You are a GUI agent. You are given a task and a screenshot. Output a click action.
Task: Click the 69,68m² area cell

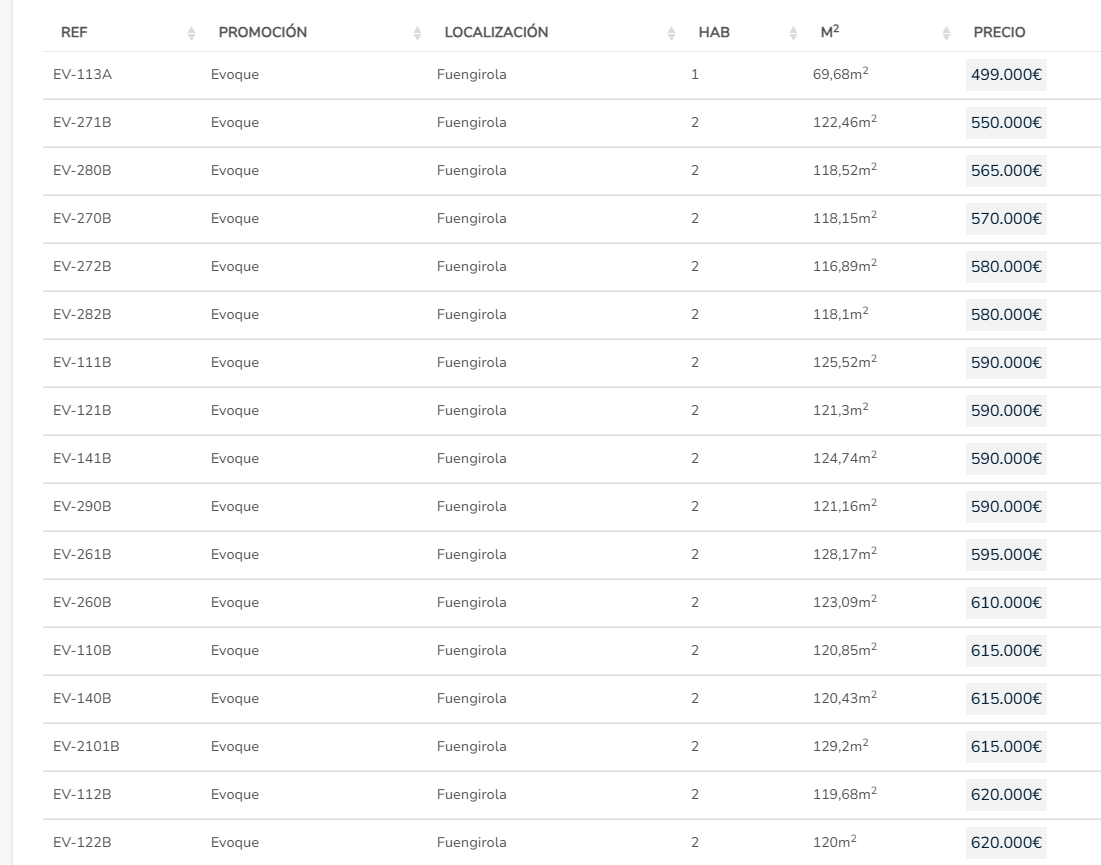(x=844, y=75)
